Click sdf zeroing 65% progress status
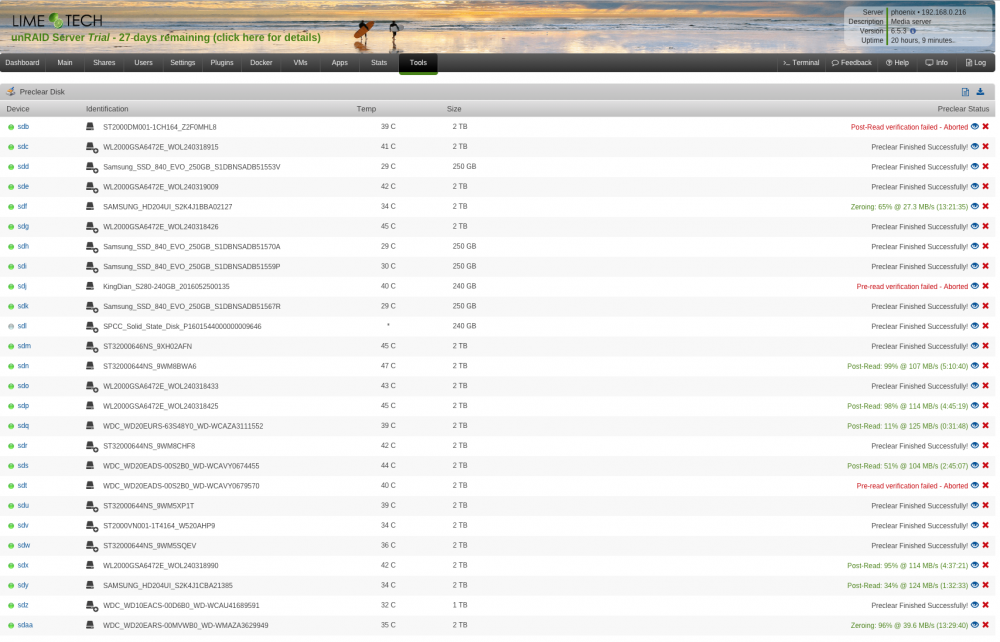Viewport: 1000px width, 642px height. click(909, 207)
